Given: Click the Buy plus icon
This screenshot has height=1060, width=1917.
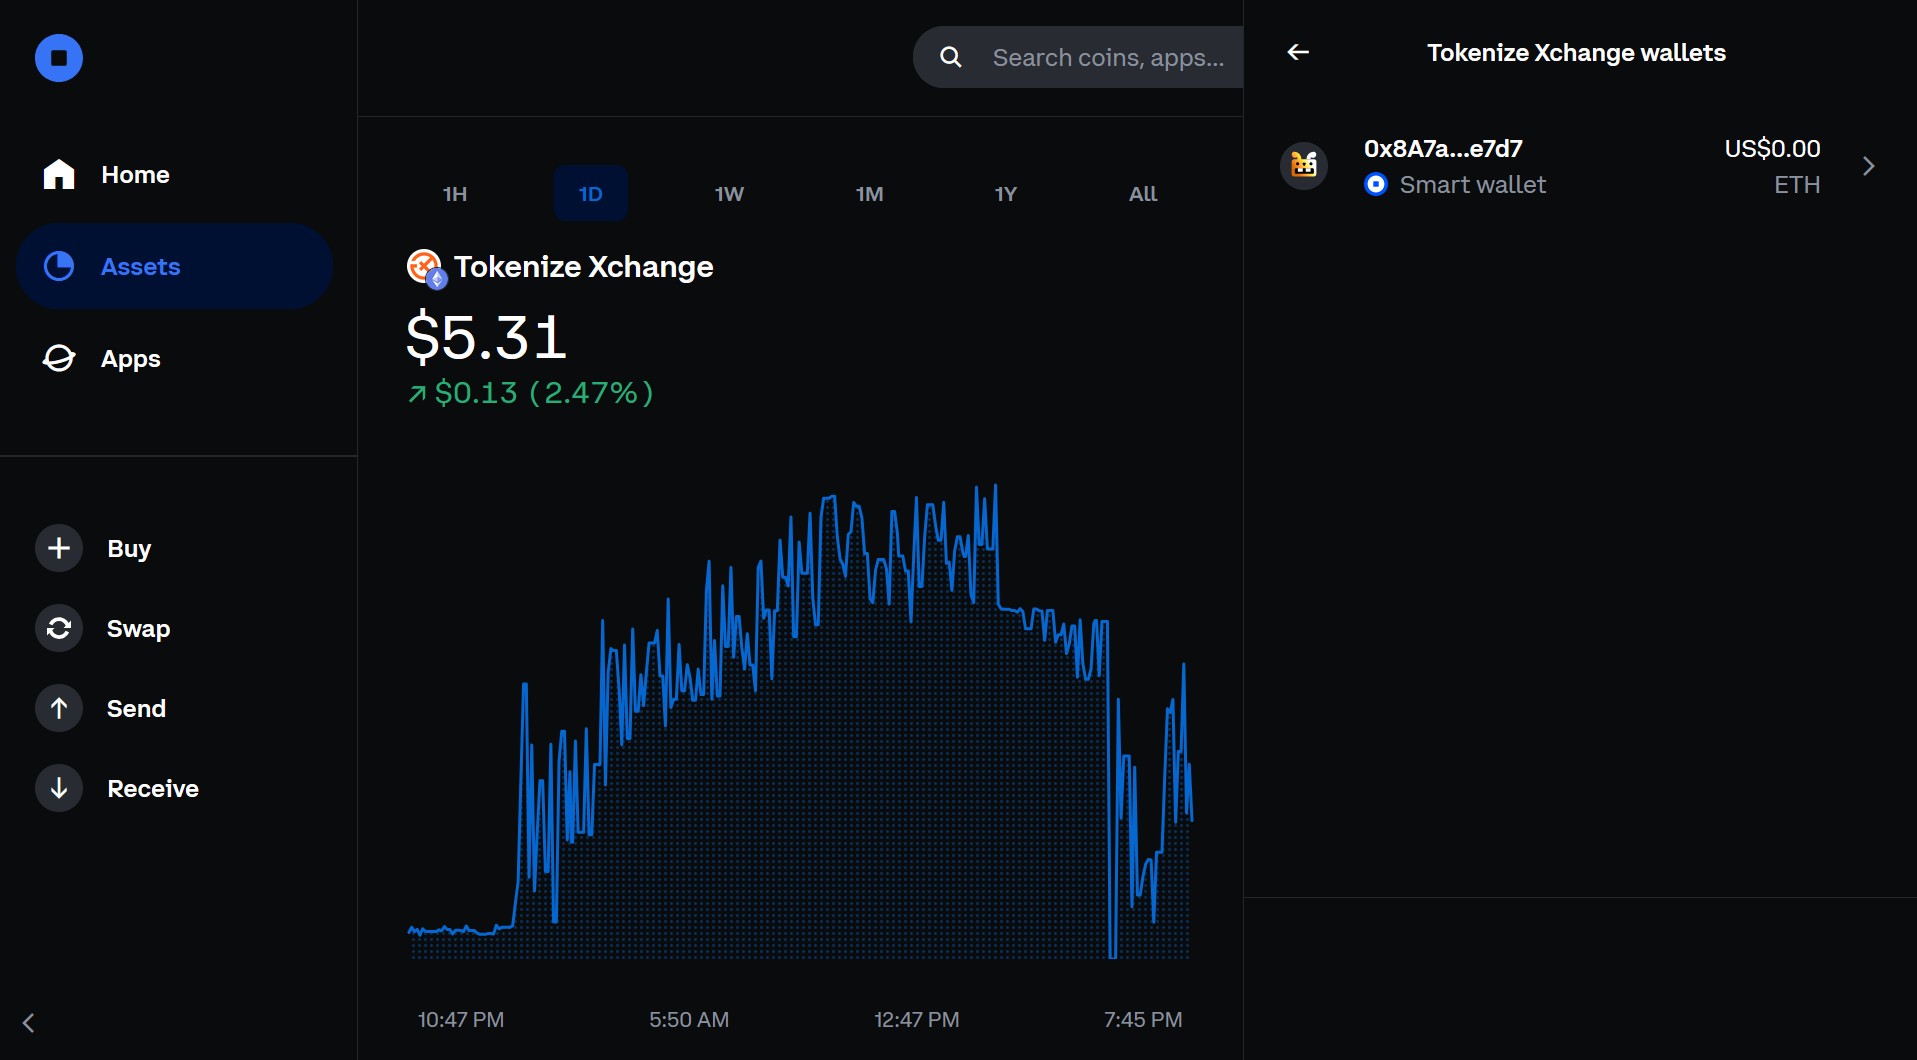Looking at the screenshot, I should pos(59,548).
